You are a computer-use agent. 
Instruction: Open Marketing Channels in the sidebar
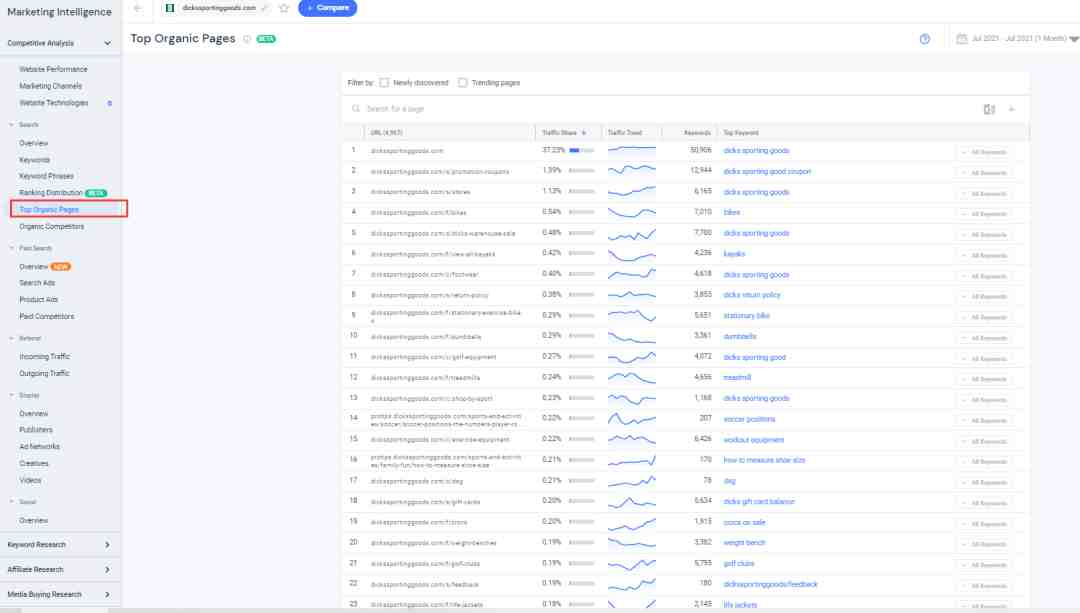51,86
